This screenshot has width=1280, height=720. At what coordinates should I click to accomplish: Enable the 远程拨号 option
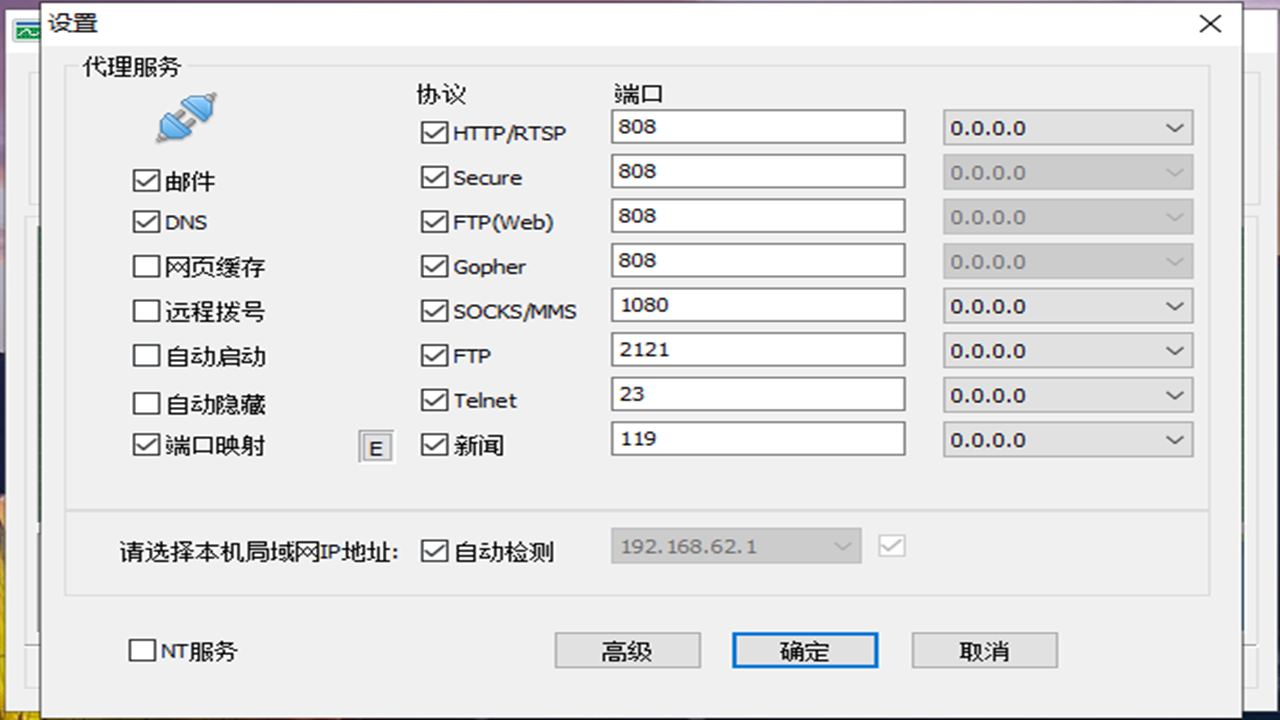[146, 311]
